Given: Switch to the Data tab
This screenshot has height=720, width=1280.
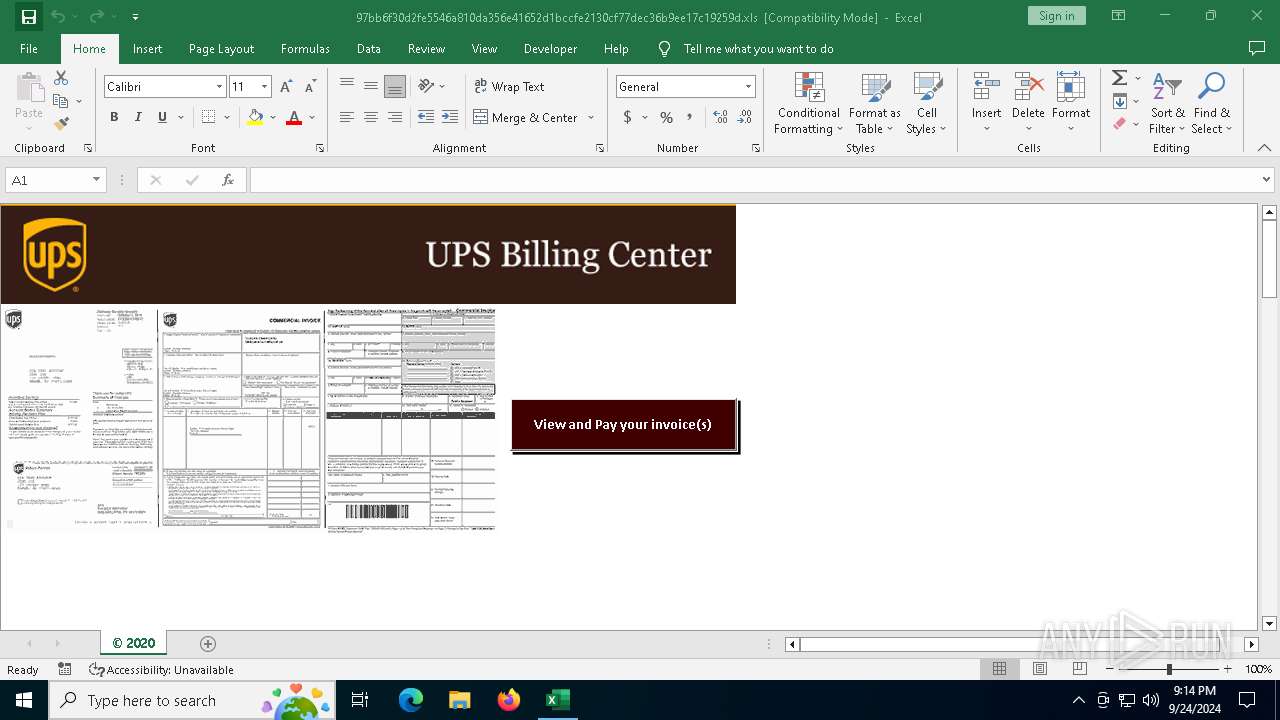Looking at the screenshot, I should [369, 48].
